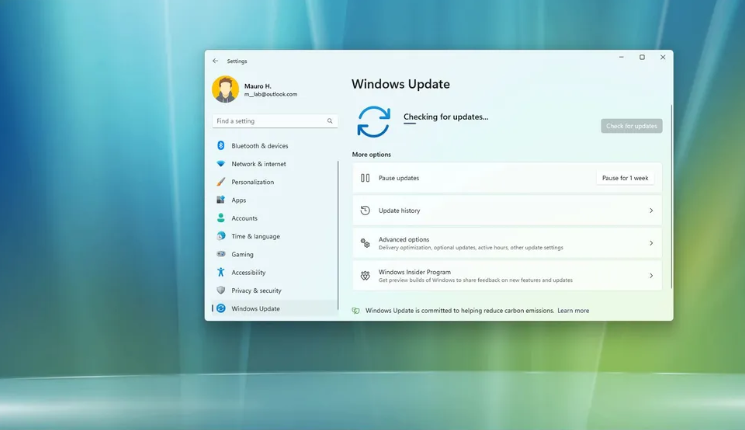The width and height of the screenshot is (745, 430).
Task: Open Update history
Action: point(507,210)
